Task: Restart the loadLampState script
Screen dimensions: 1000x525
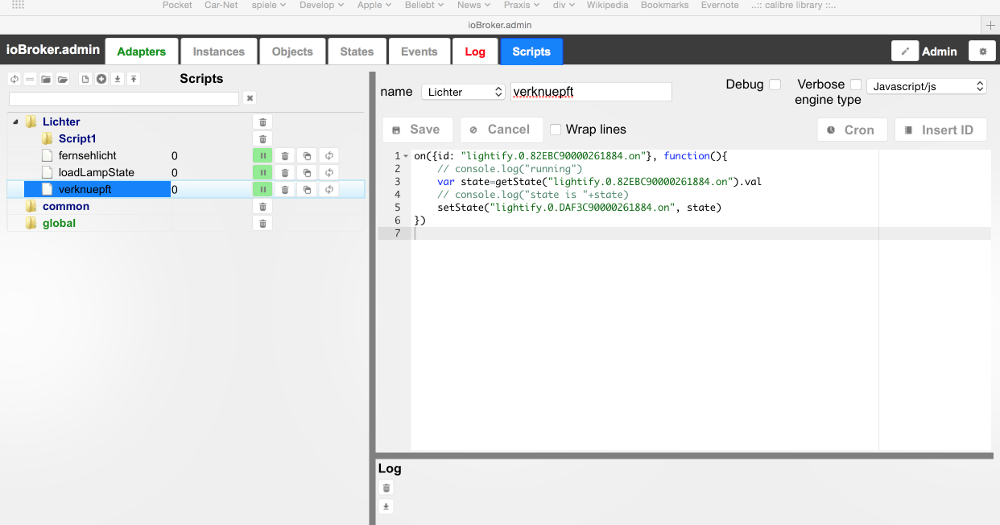Action: pos(329,172)
